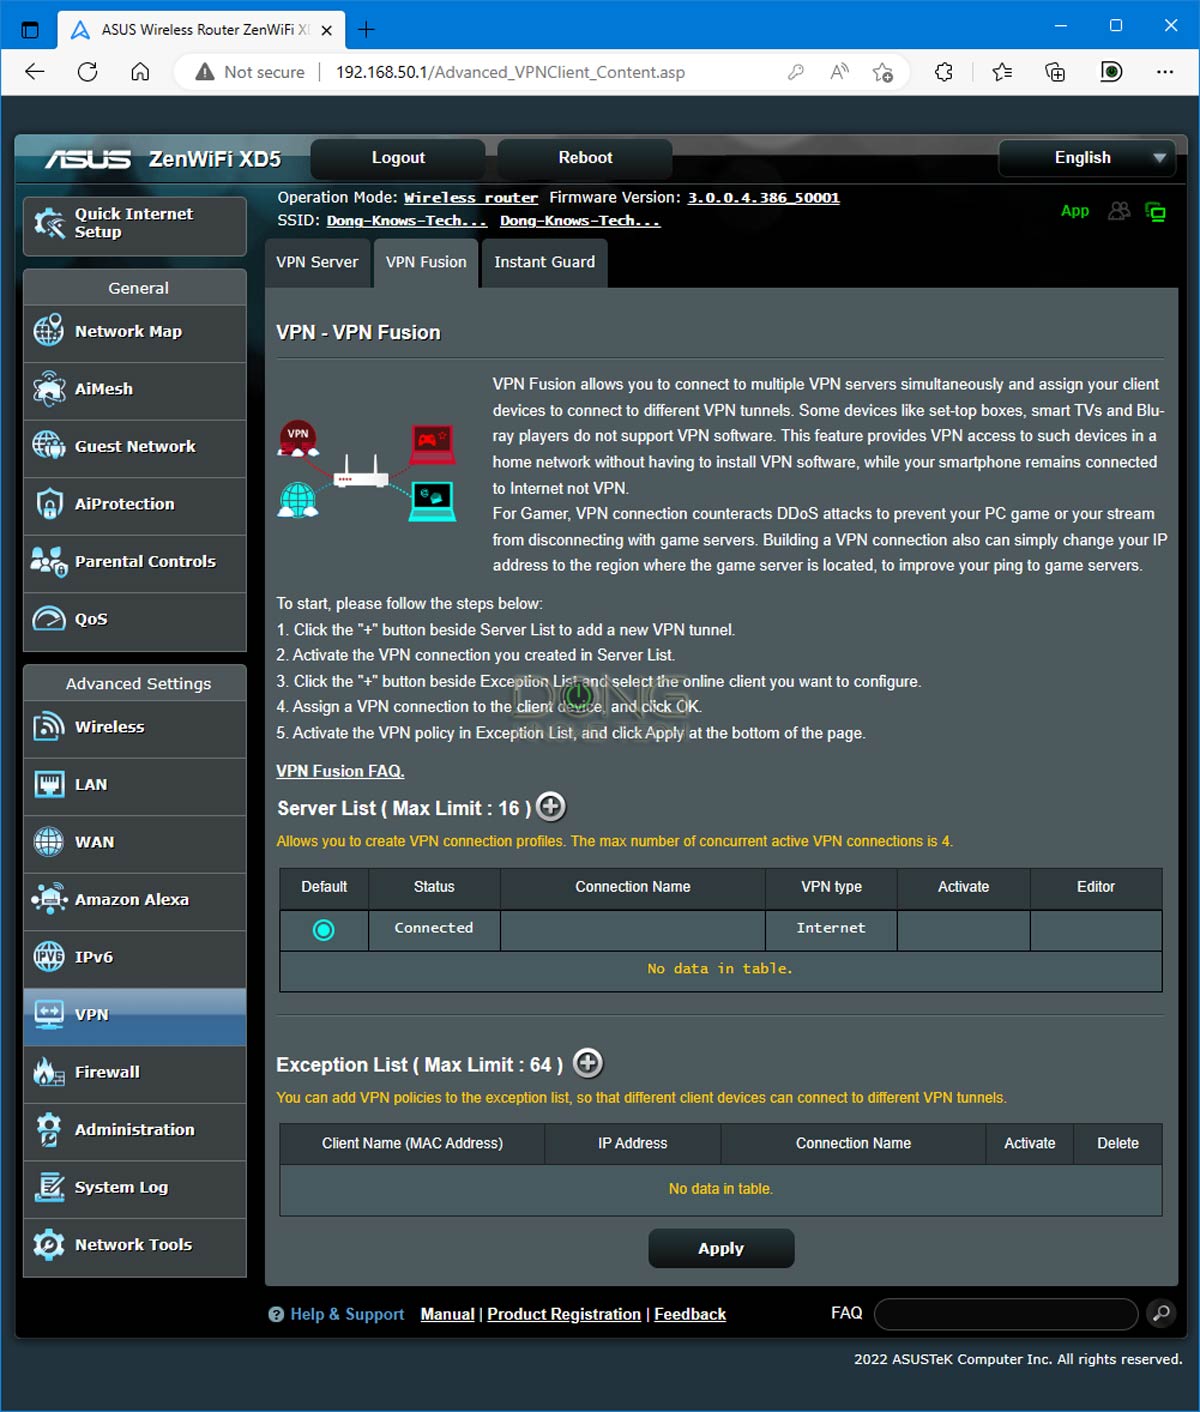Open a new browser tab
1200x1412 pixels.
(x=367, y=30)
